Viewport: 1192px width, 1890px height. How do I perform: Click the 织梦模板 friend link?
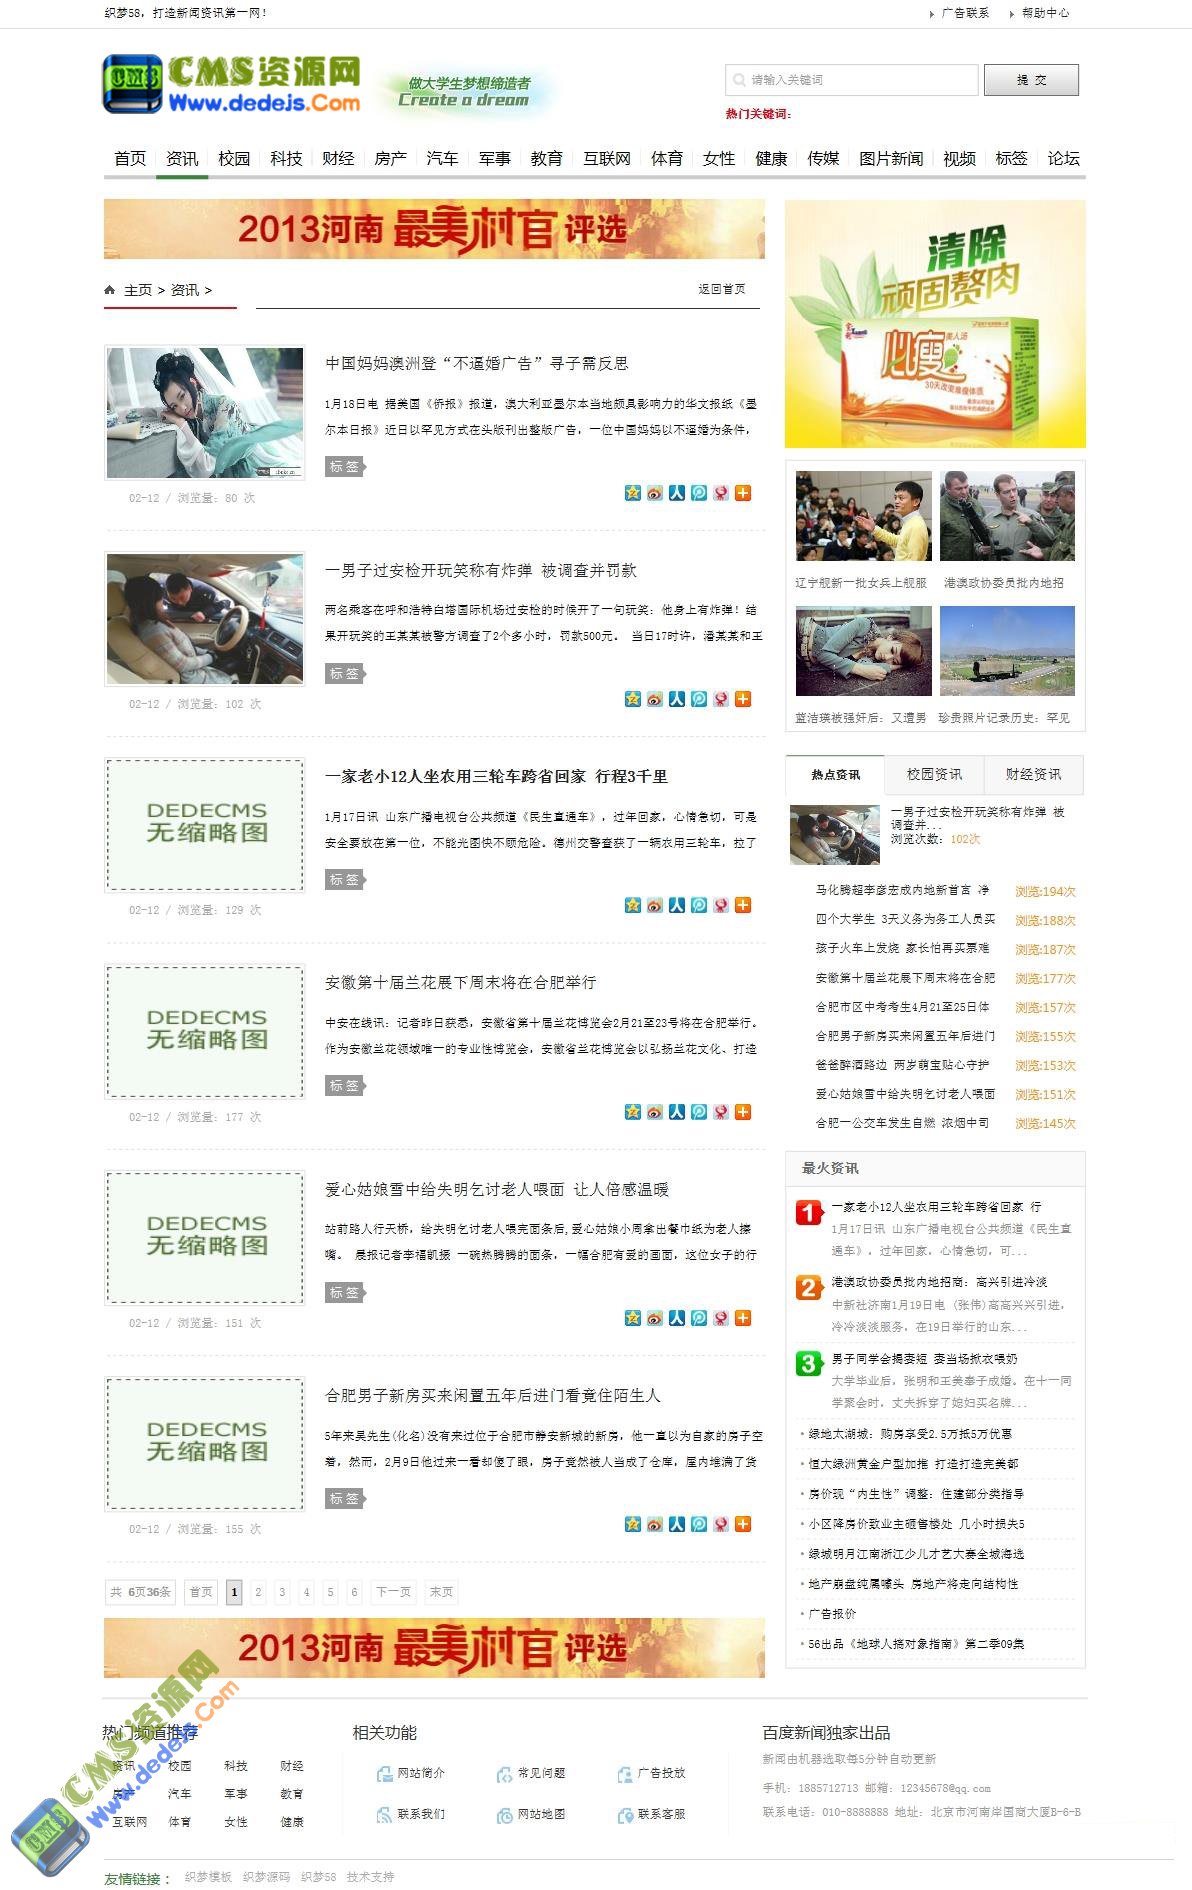pos(208,1877)
